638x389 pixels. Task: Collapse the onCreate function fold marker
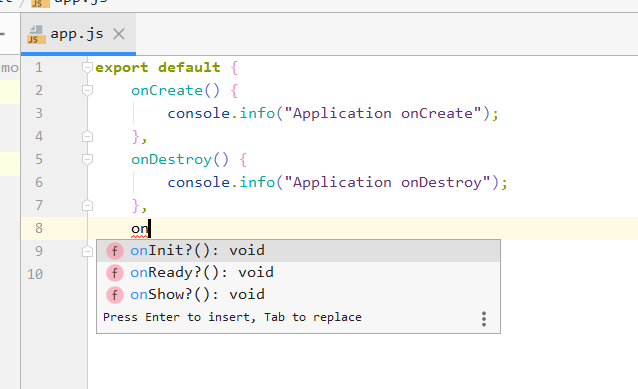point(87,90)
